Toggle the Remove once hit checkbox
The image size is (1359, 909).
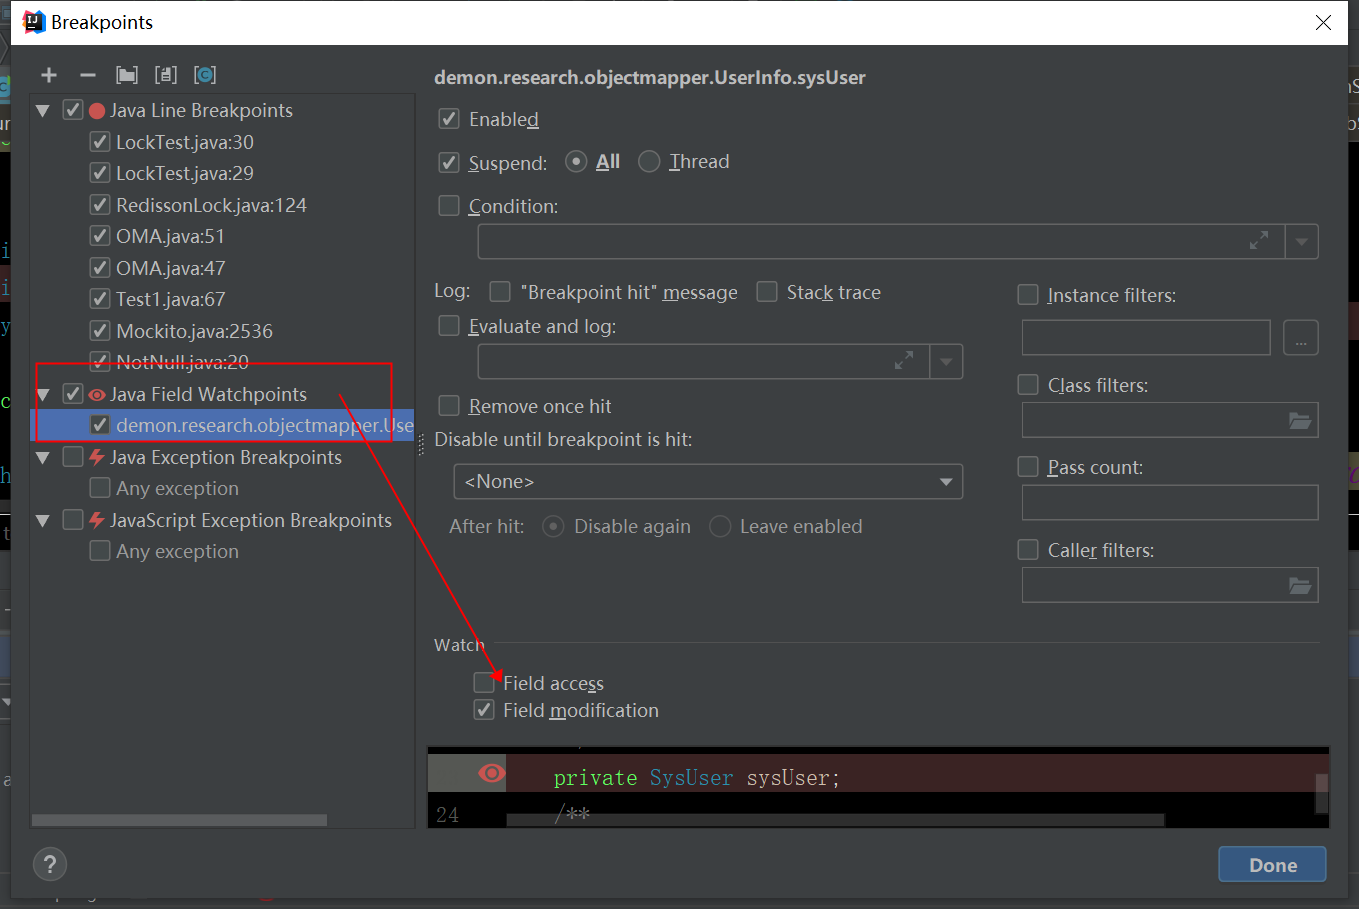coord(450,406)
